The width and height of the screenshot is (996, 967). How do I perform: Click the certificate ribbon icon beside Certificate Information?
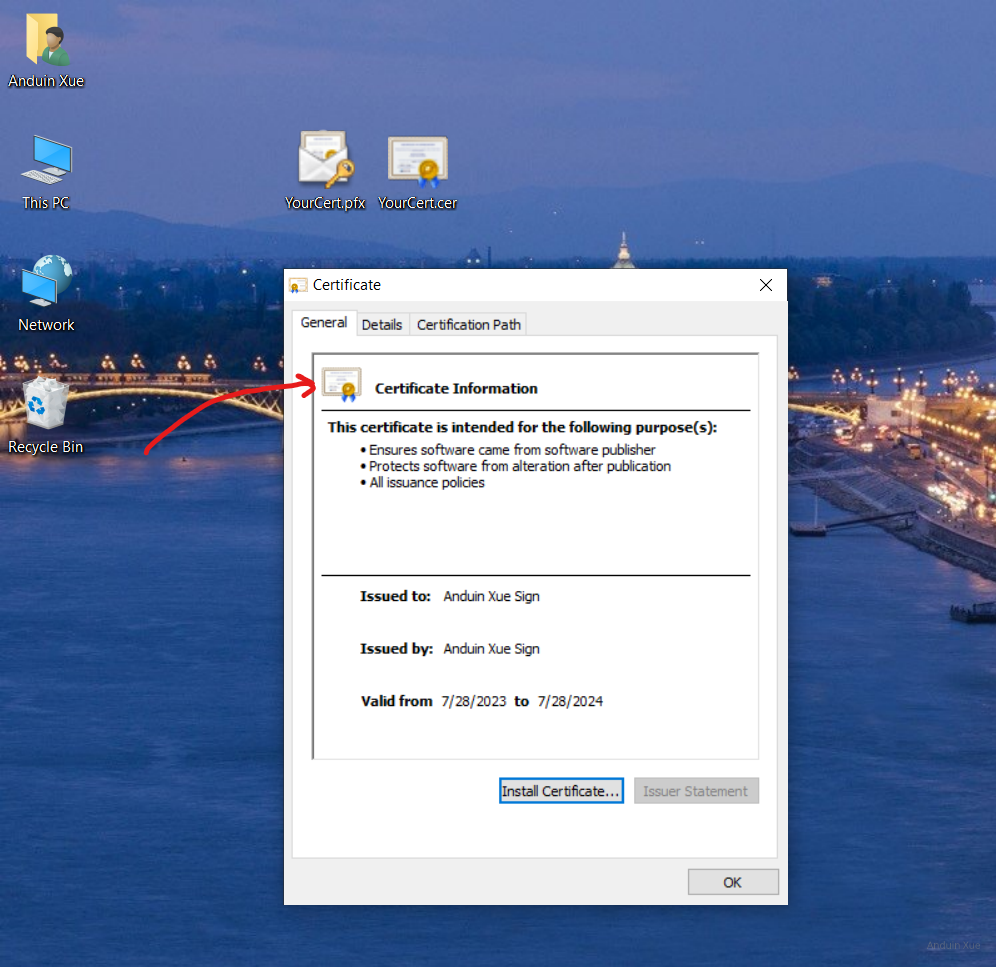[341, 385]
